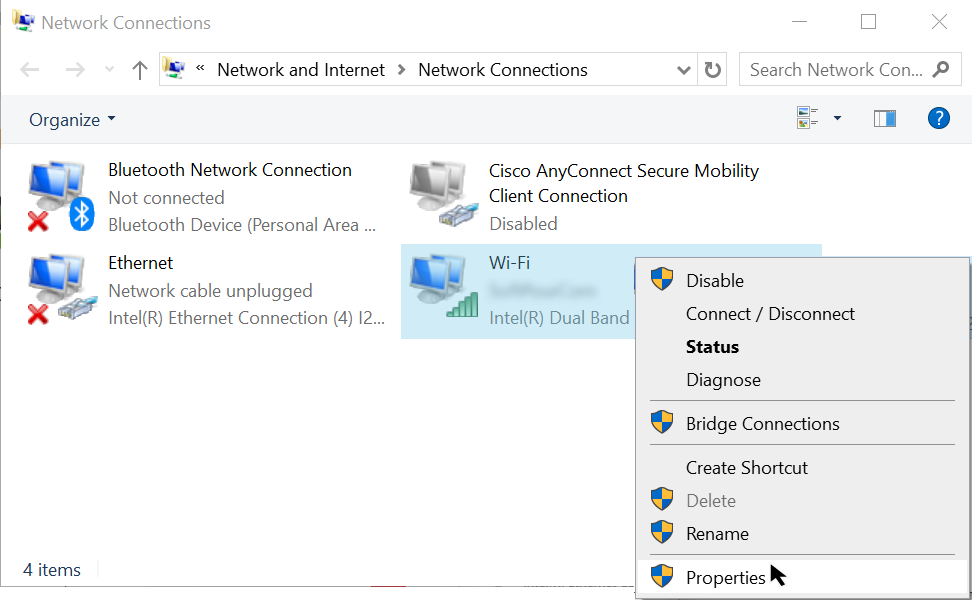The width and height of the screenshot is (972, 600).
Task: Select the Ethernet adapter icon
Action: pyautogui.click(x=63, y=289)
